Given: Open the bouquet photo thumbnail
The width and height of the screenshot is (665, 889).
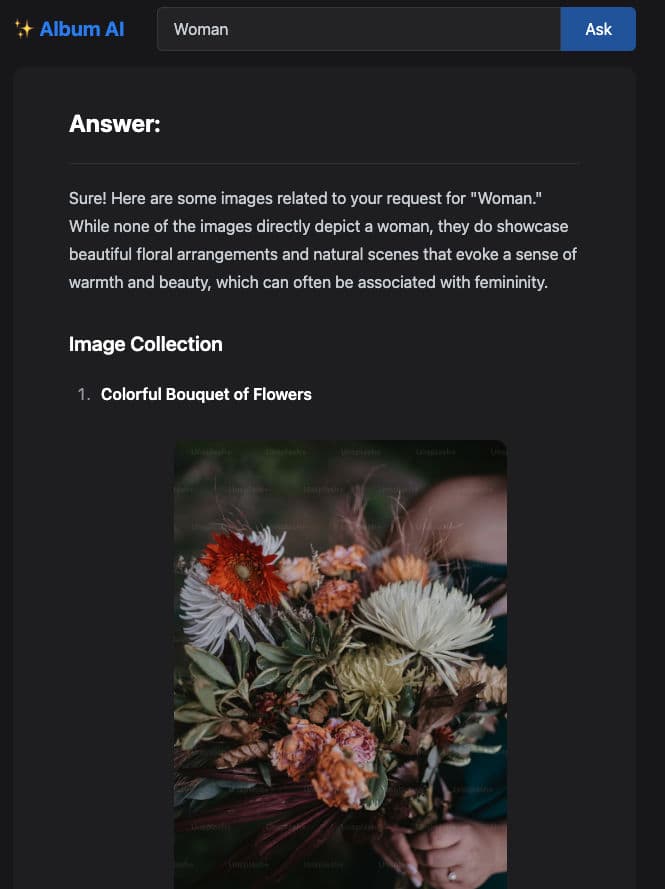Looking at the screenshot, I should 340,664.
